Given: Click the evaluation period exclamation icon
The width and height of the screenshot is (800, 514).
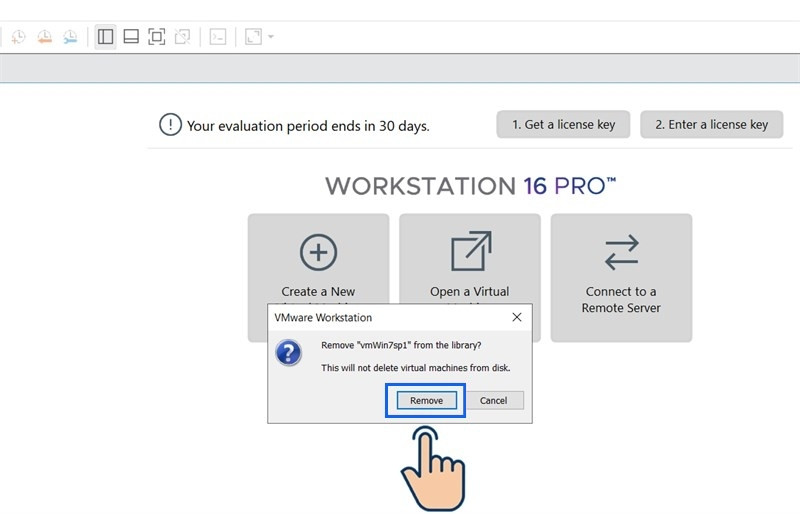Looking at the screenshot, I should [171, 125].
